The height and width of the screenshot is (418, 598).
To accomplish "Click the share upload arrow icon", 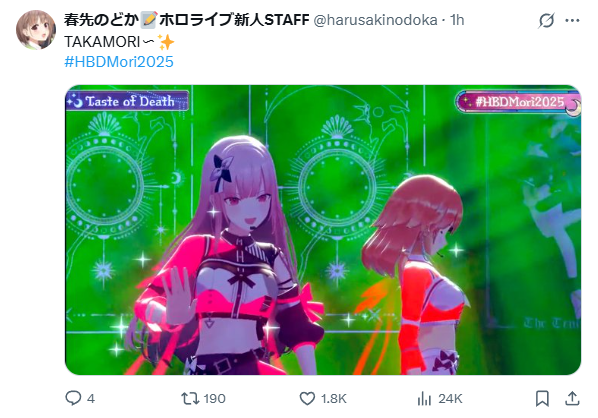I will (x=572, y=398).
